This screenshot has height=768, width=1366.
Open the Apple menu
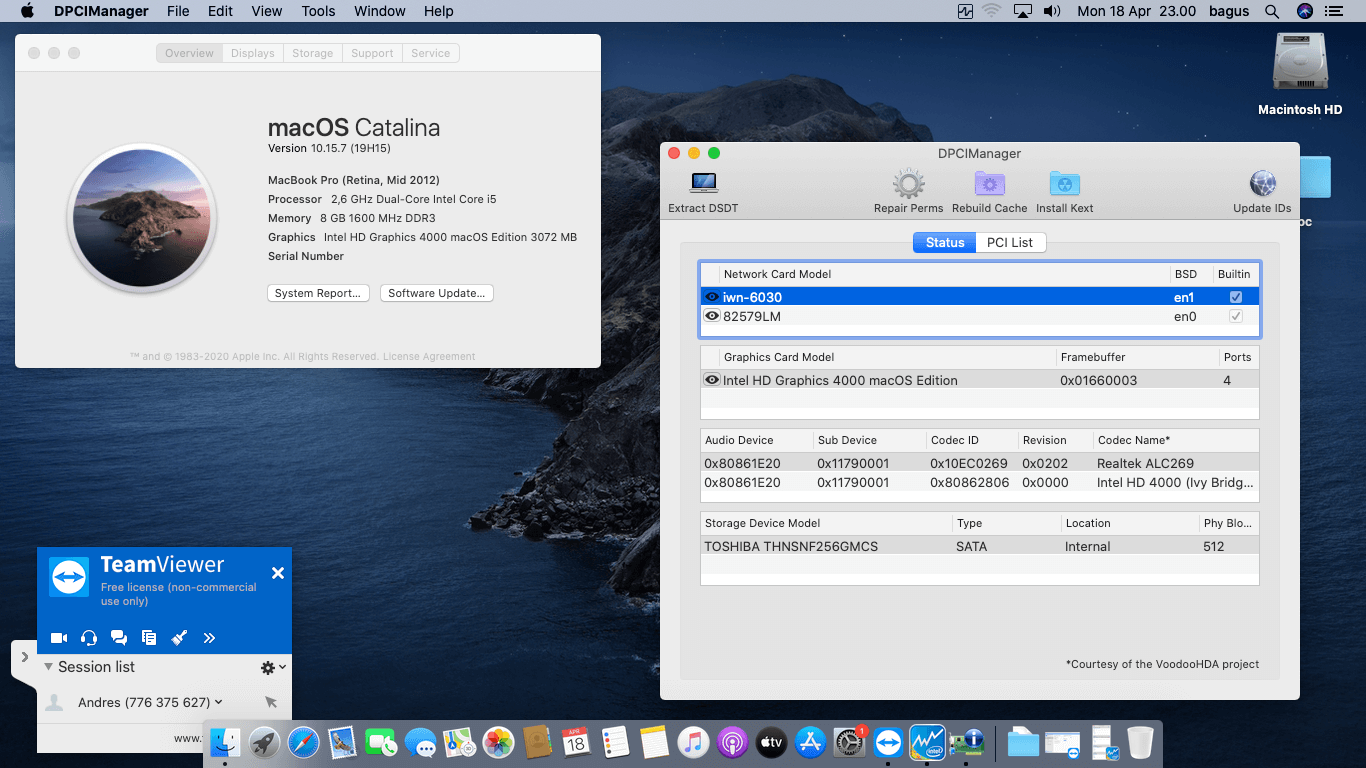tap(27, 12)
